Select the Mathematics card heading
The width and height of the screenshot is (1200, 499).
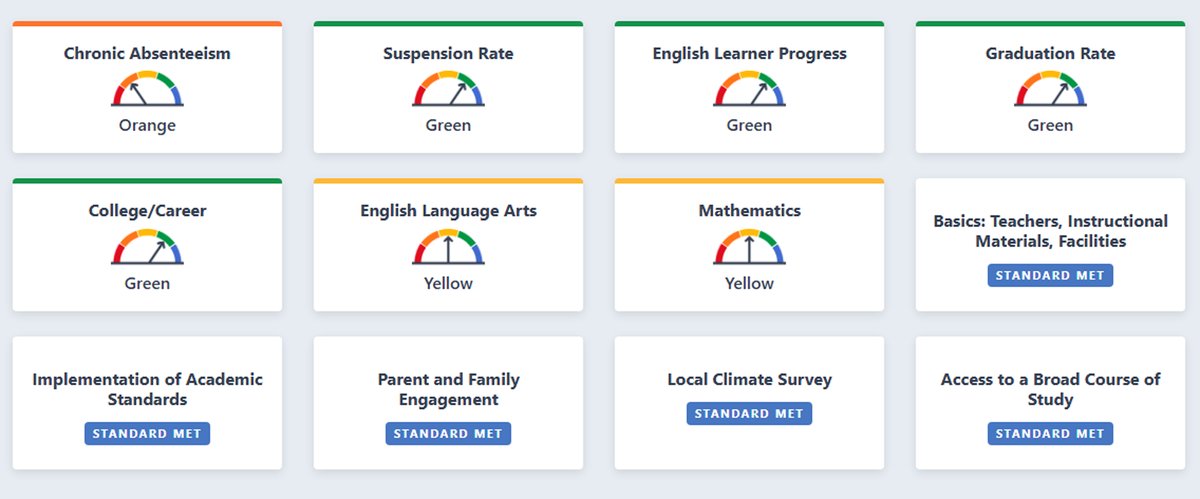[x=749, y=211]
